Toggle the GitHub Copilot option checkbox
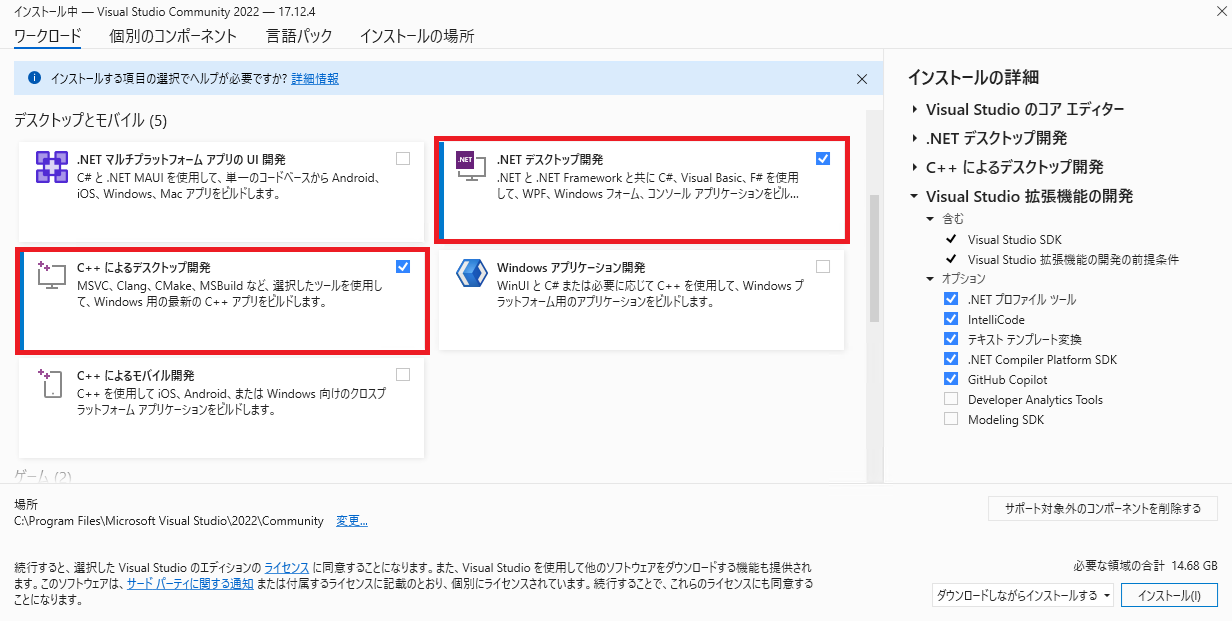1232x621 pixels. pos(951,379)
